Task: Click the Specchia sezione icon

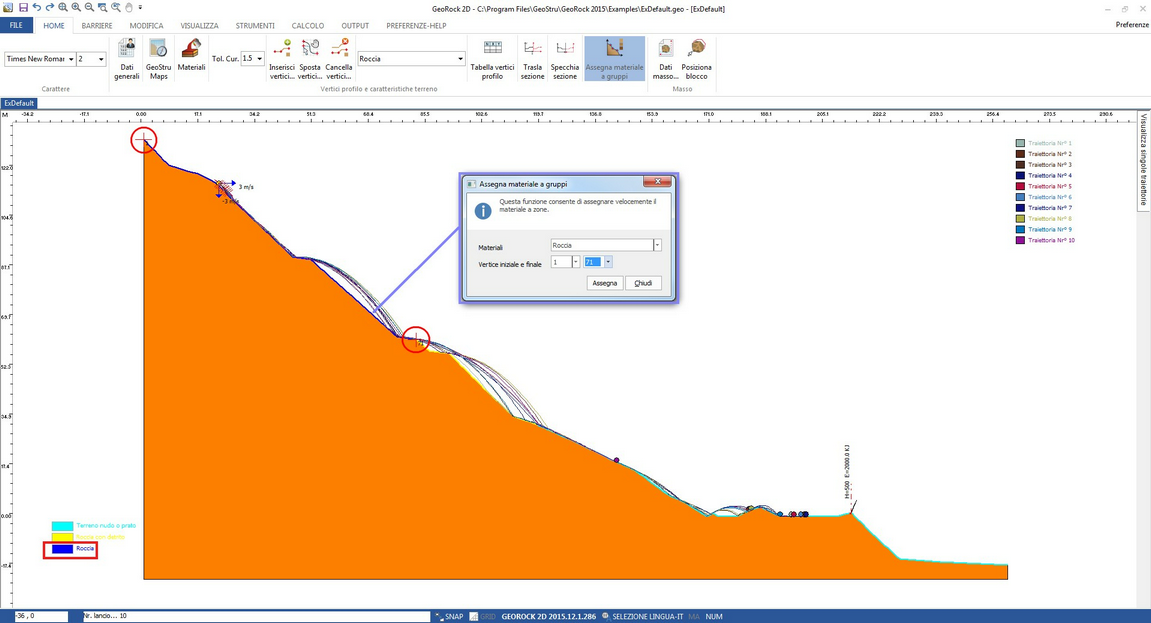Action: 565,59
